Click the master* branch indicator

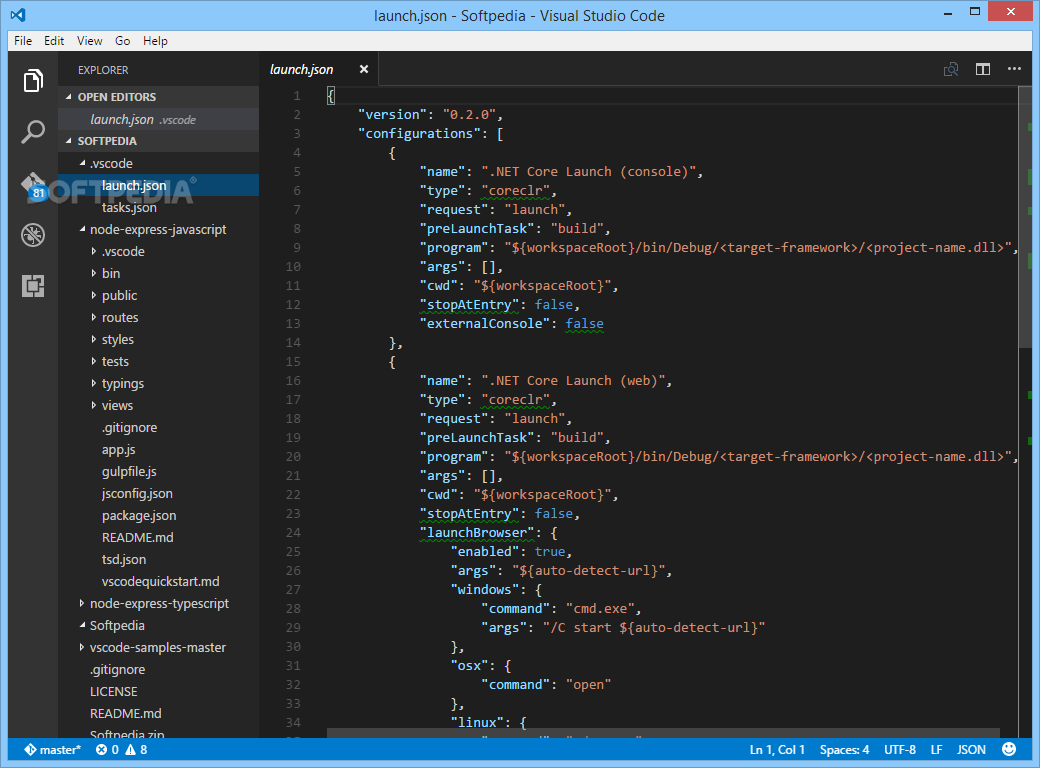point(52,749)
